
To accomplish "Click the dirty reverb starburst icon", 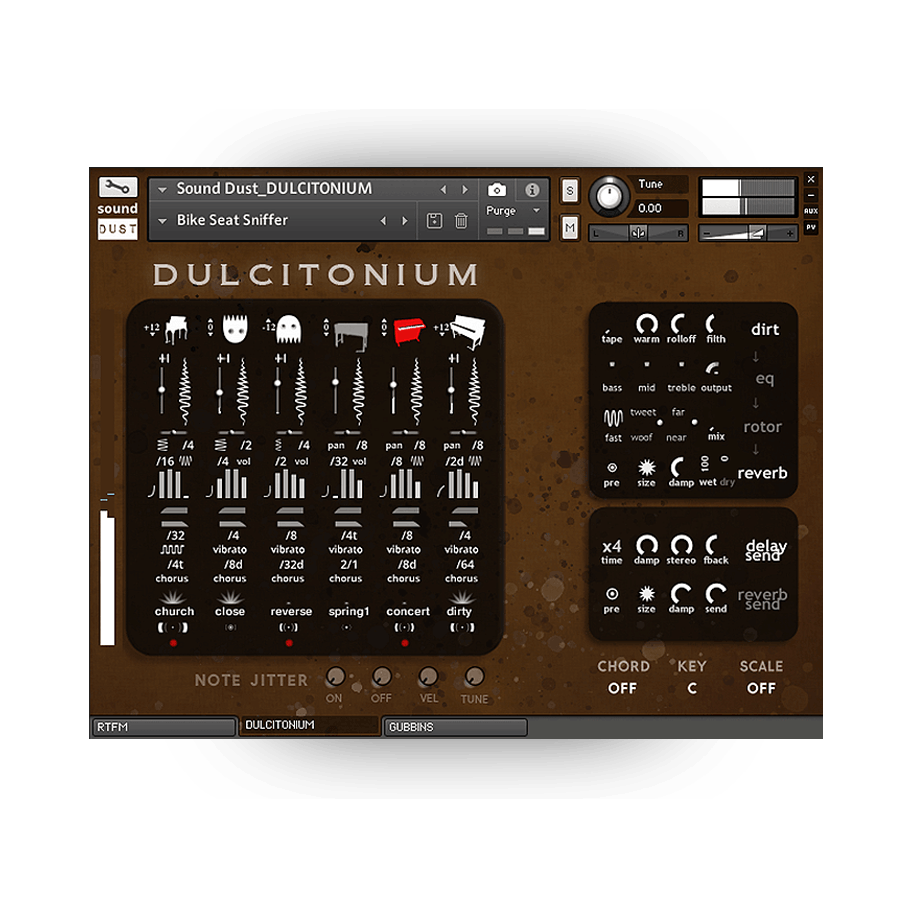I will pos(461,597).
